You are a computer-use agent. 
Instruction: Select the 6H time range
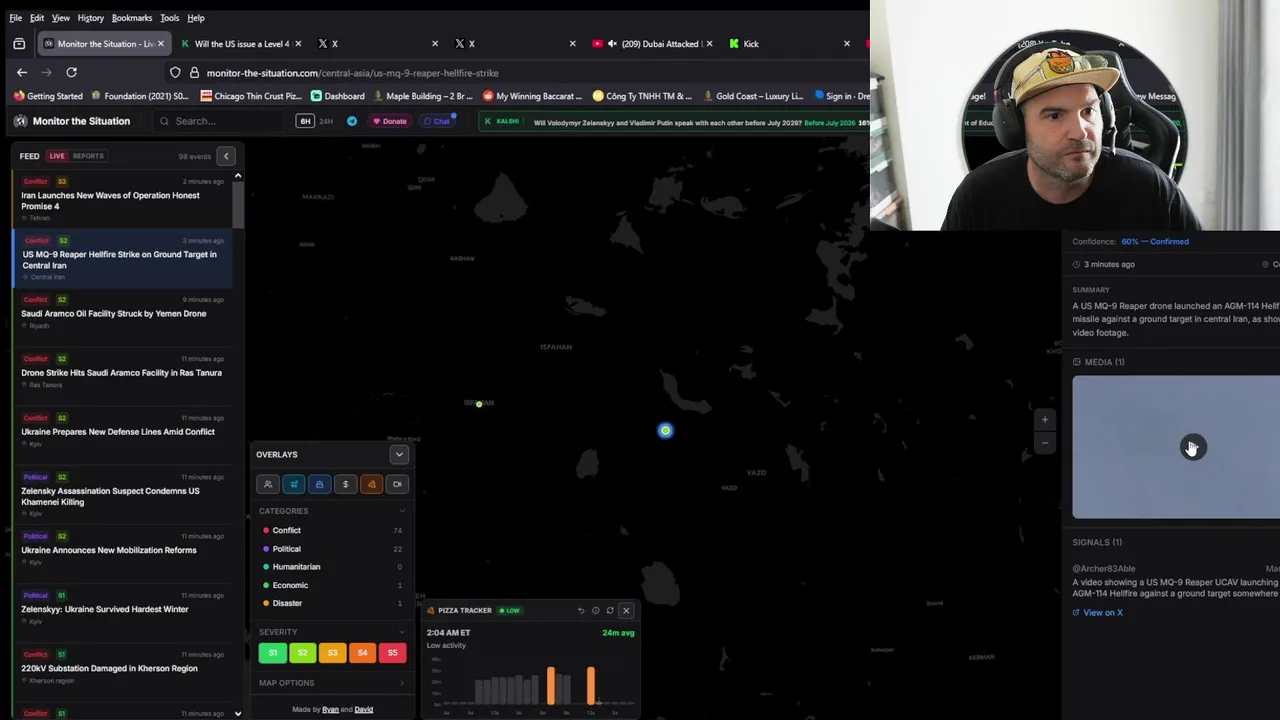[x=305, y=121]
